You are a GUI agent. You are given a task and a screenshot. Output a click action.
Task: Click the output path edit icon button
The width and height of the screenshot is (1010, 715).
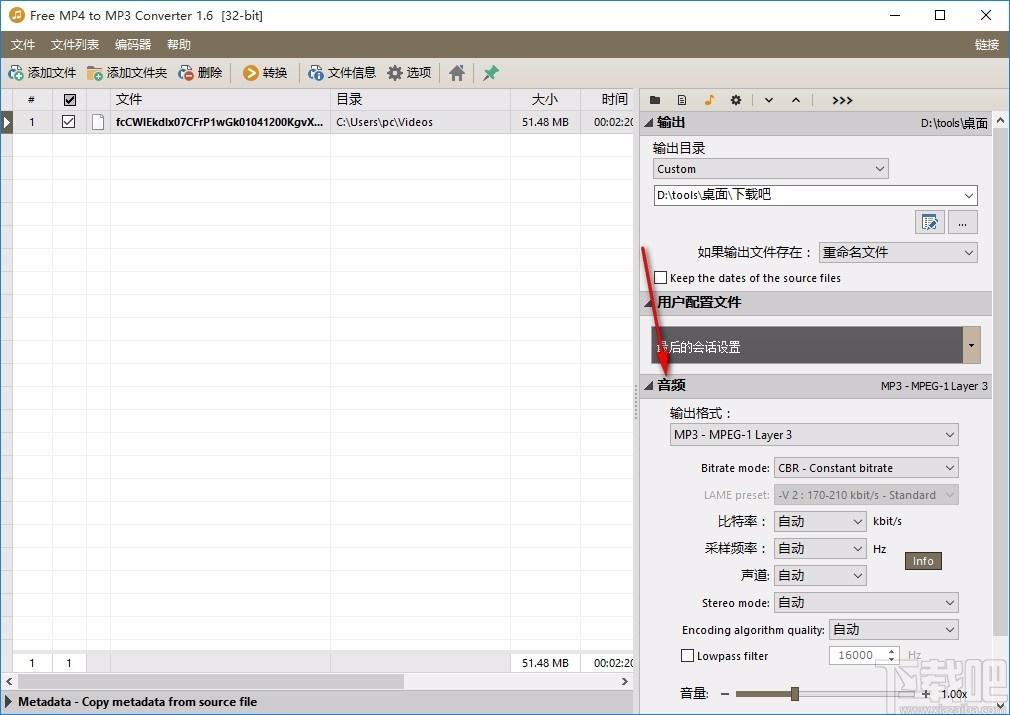[x=929, y=222]
